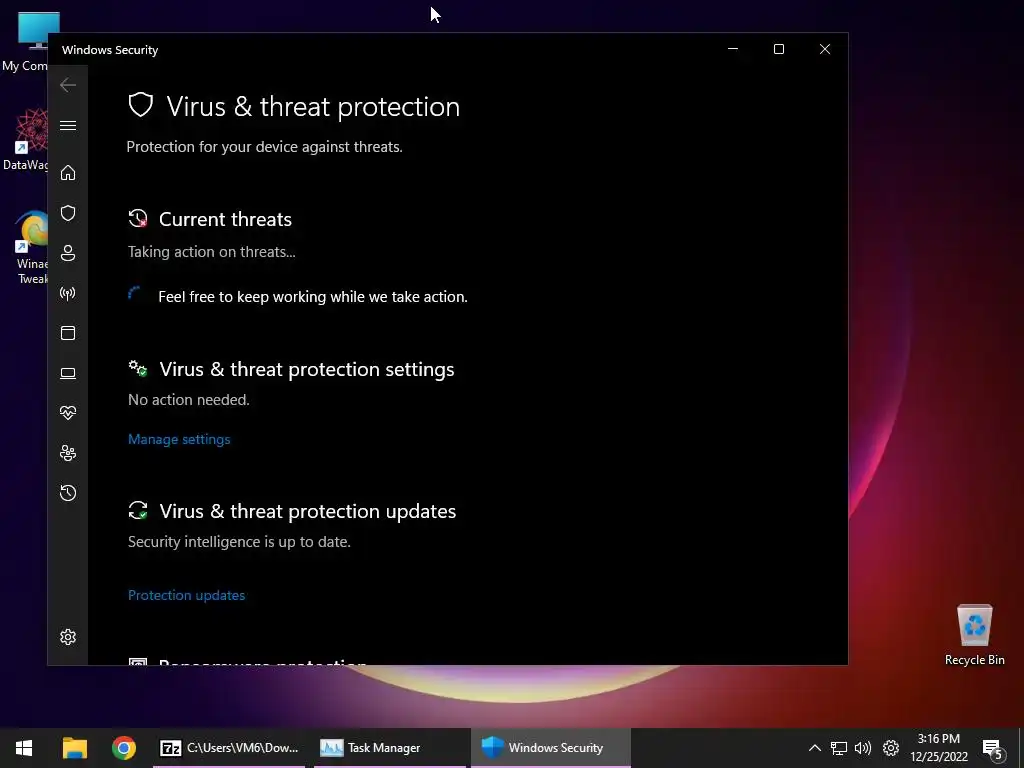Select the Recycle Bin desktop icon
Screen dimensions: 1024x768
coord(974,635)
